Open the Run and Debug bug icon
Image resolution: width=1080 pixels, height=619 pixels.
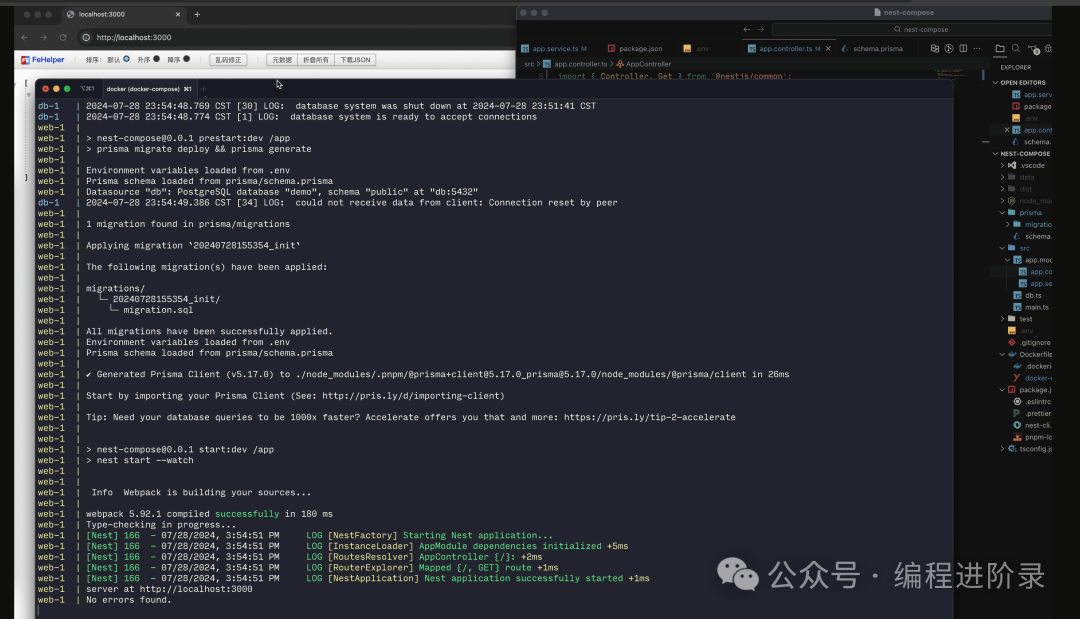point(1048,48)
